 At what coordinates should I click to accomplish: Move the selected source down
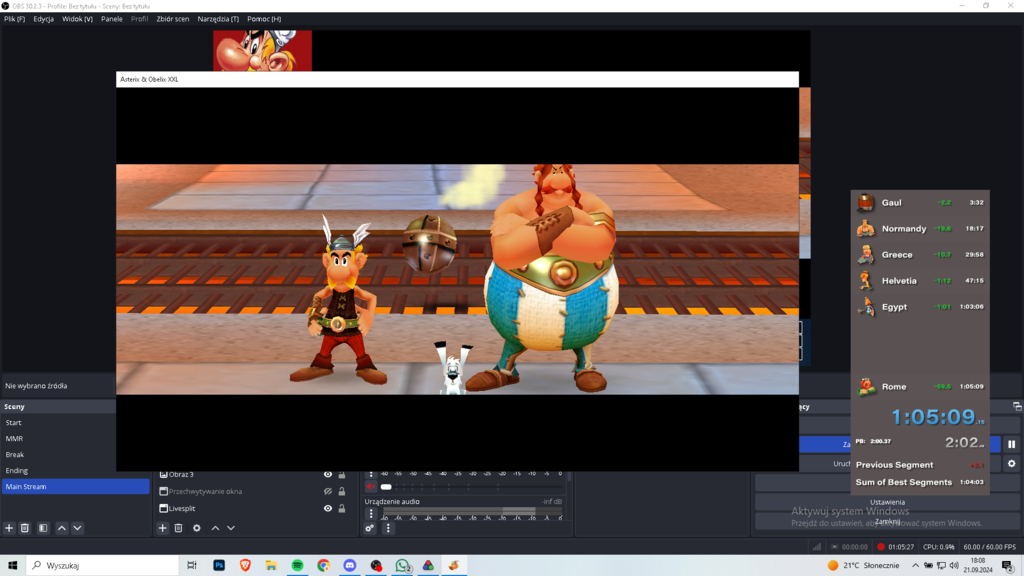(231, 528)
